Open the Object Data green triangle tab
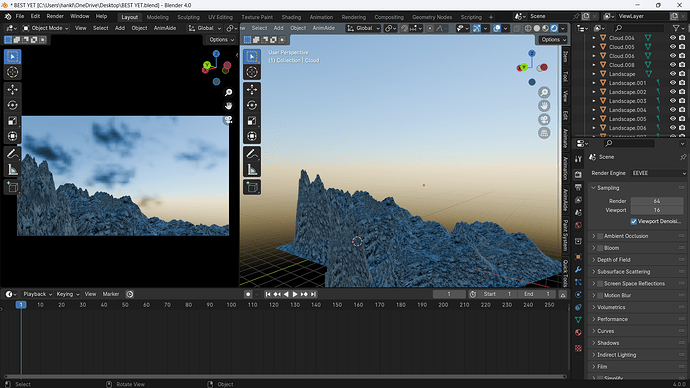This screenshot has width=690, height=388. 578,320
